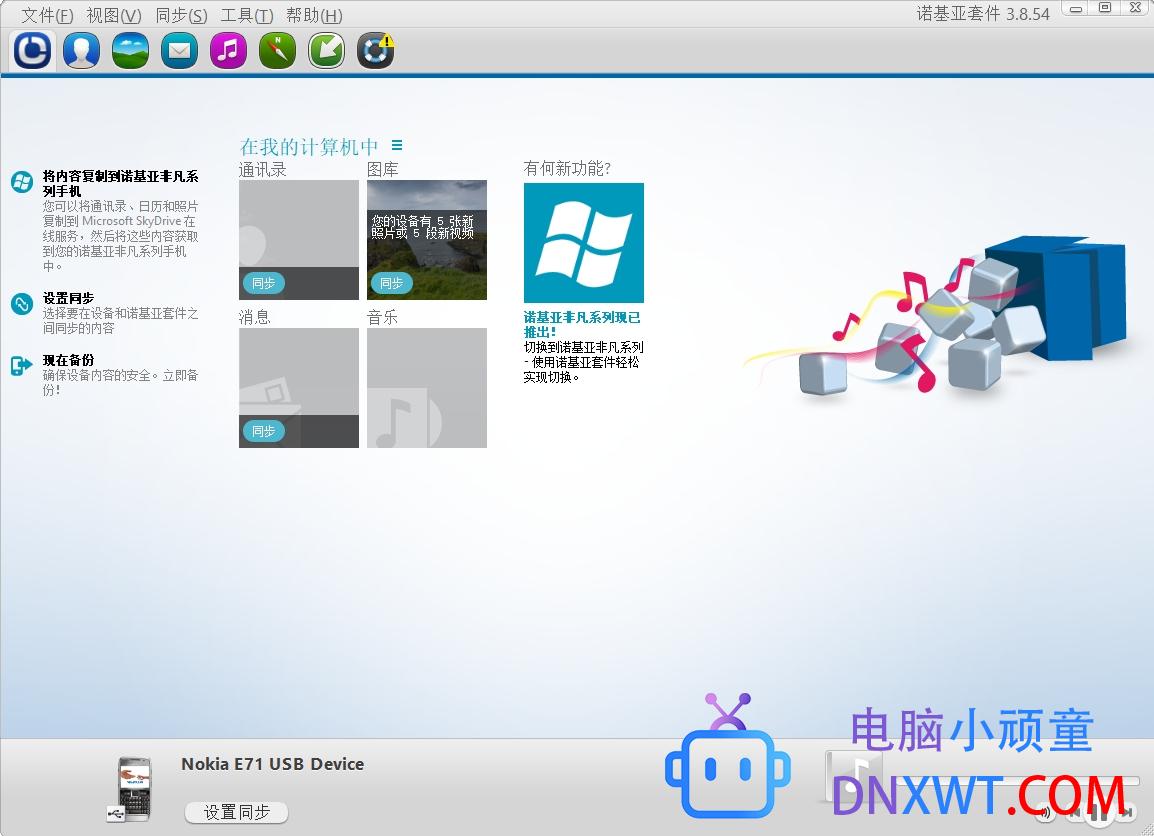1154x836 pixels.
Task: Click the Windows logo tile under 有何新功能?
Action: click(584, 243)
